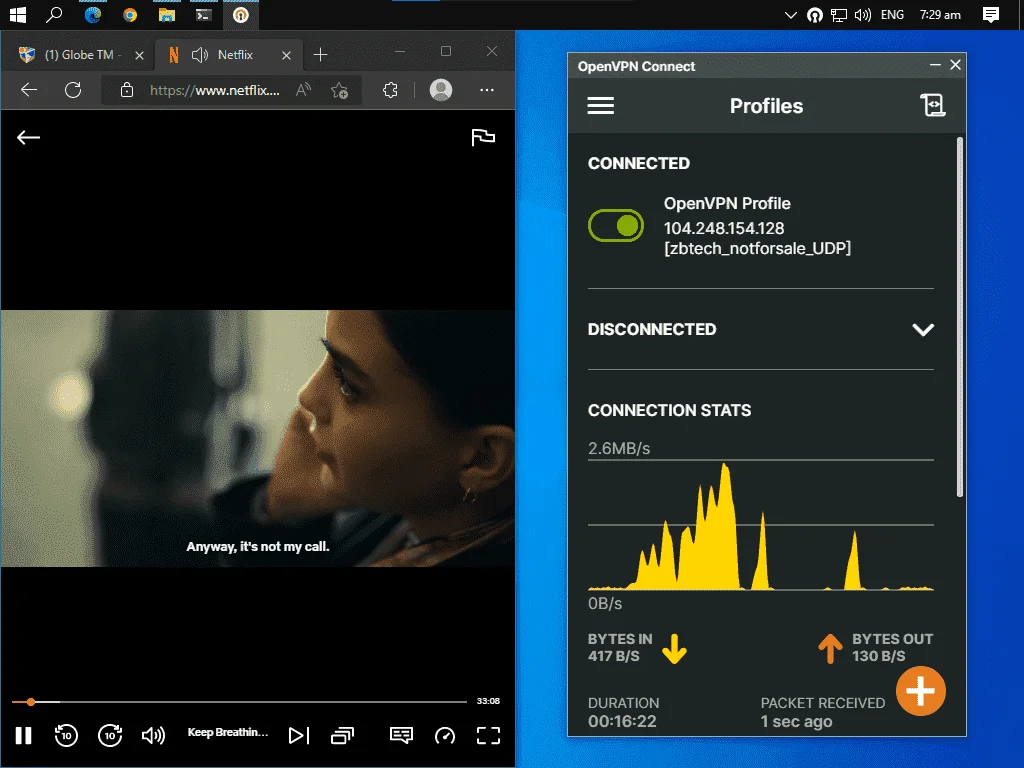1024x768 pixels.
Task: Close the Globe TM tab
Action: (139, 56)
